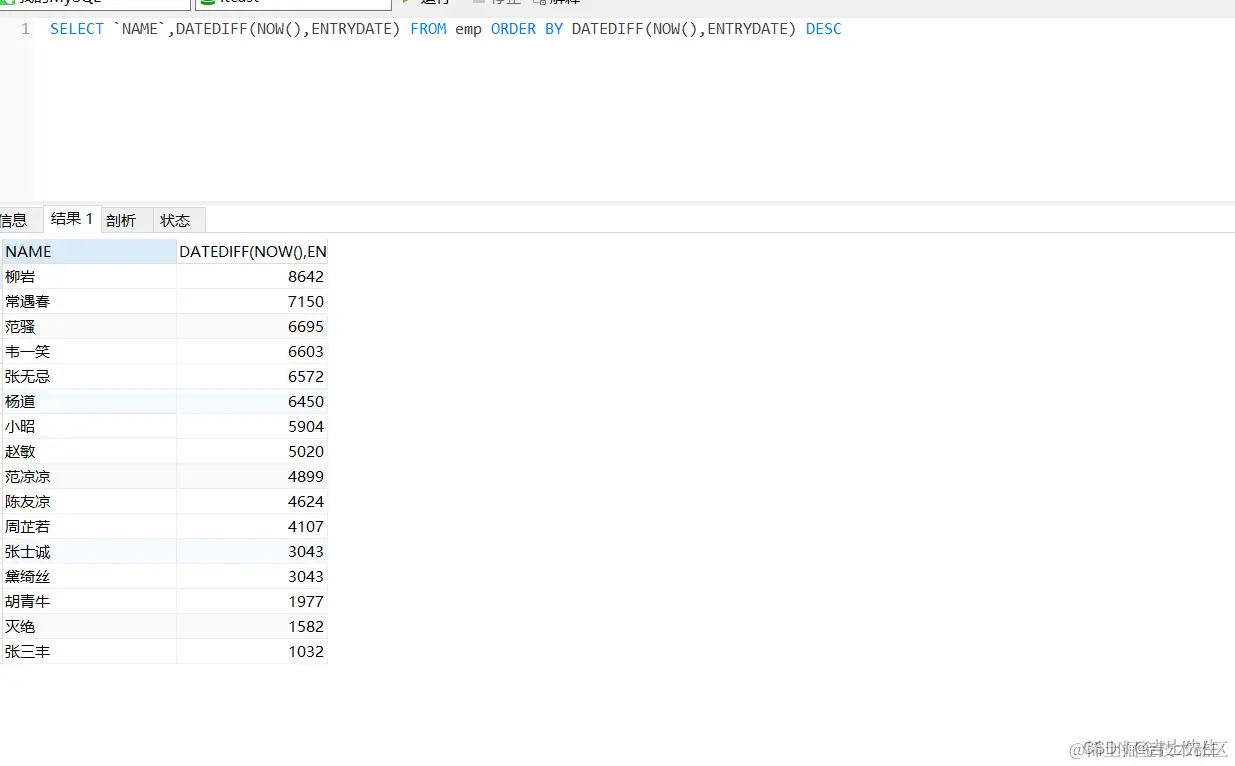1235x766 pixels.
Task: Click the value 6572 cell
Action: (252, 377)
